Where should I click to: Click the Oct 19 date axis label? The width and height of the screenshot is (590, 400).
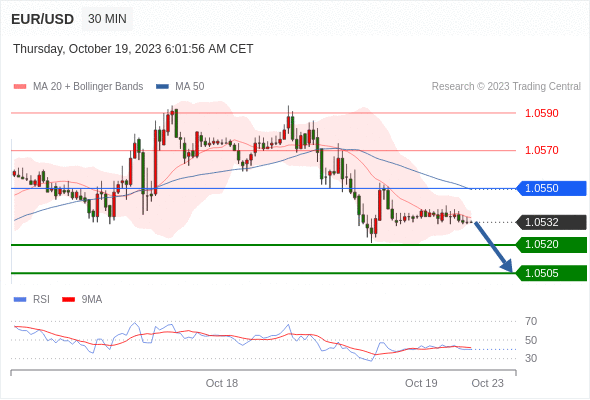[x=421, y=383]
